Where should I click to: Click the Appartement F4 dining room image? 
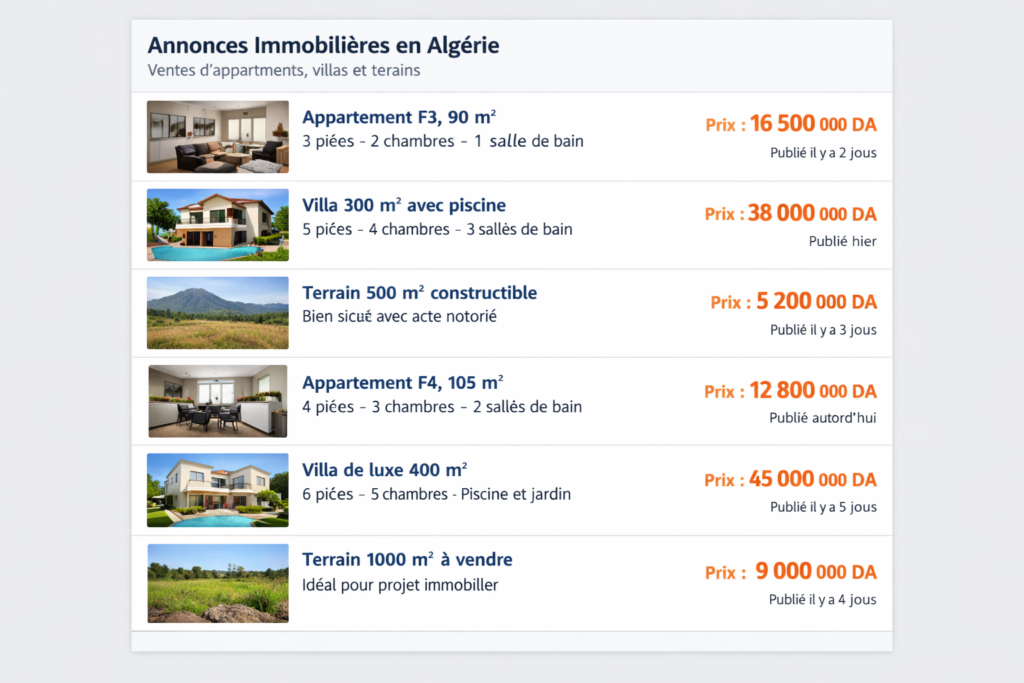click(x=217, y=401)
